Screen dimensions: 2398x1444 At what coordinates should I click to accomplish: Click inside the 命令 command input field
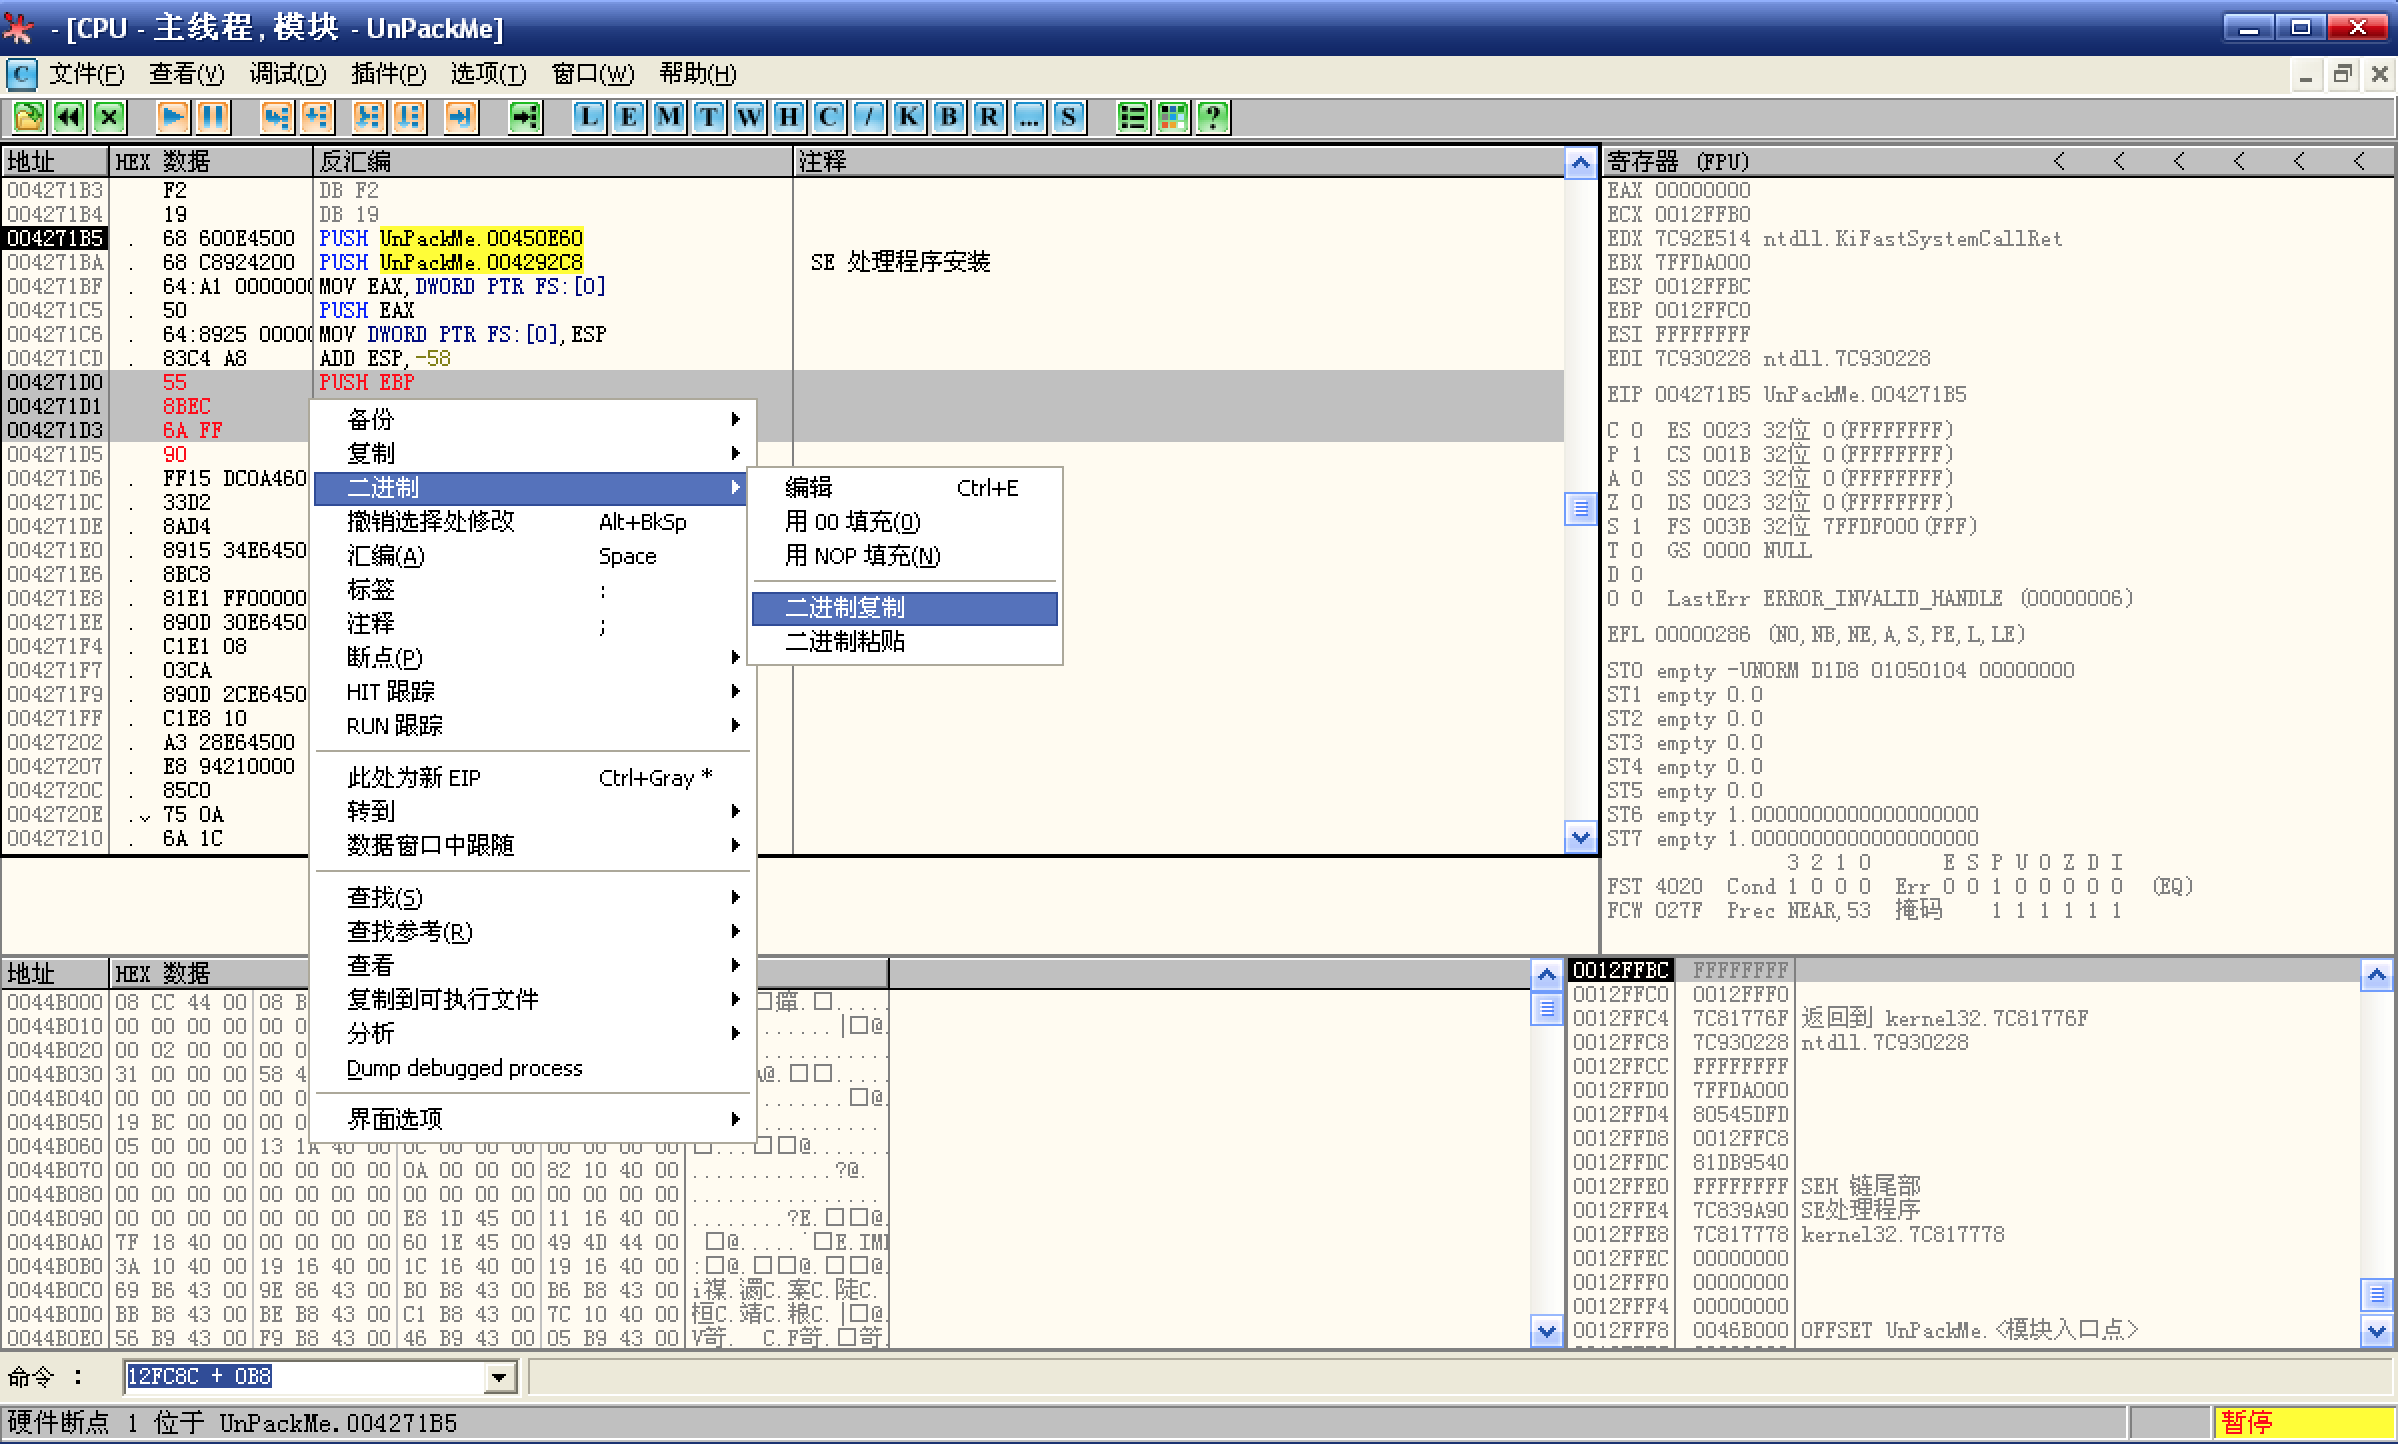(300, 1377)
